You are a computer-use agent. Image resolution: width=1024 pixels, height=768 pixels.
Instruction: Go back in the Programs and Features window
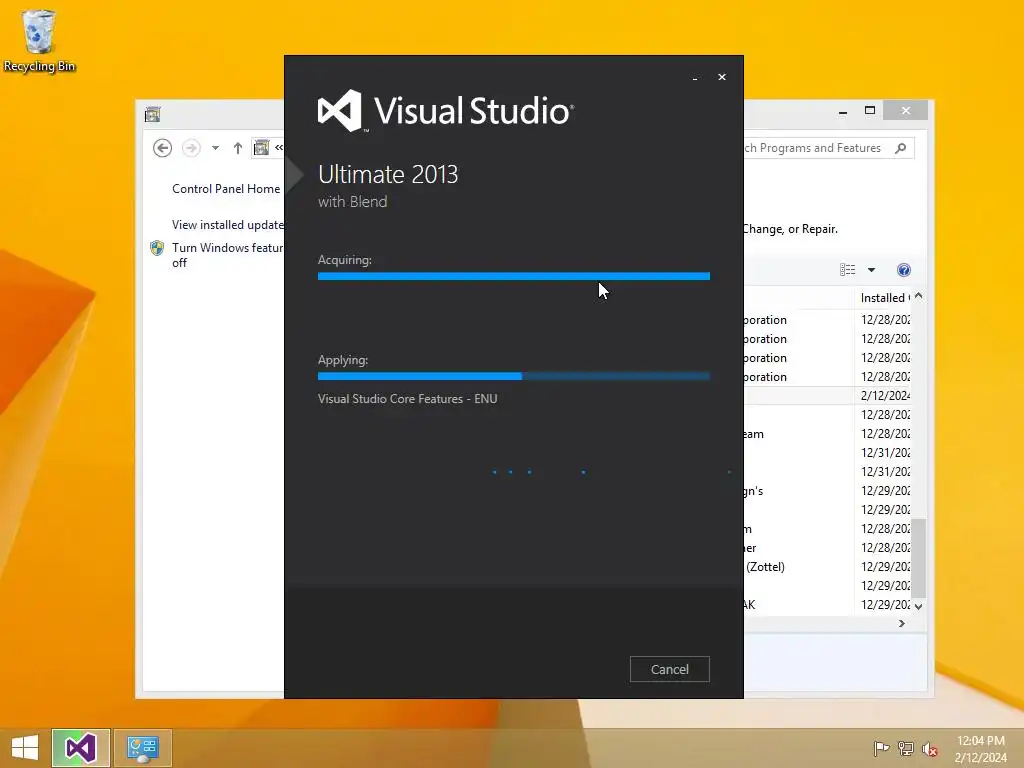(x=163, y=148)
